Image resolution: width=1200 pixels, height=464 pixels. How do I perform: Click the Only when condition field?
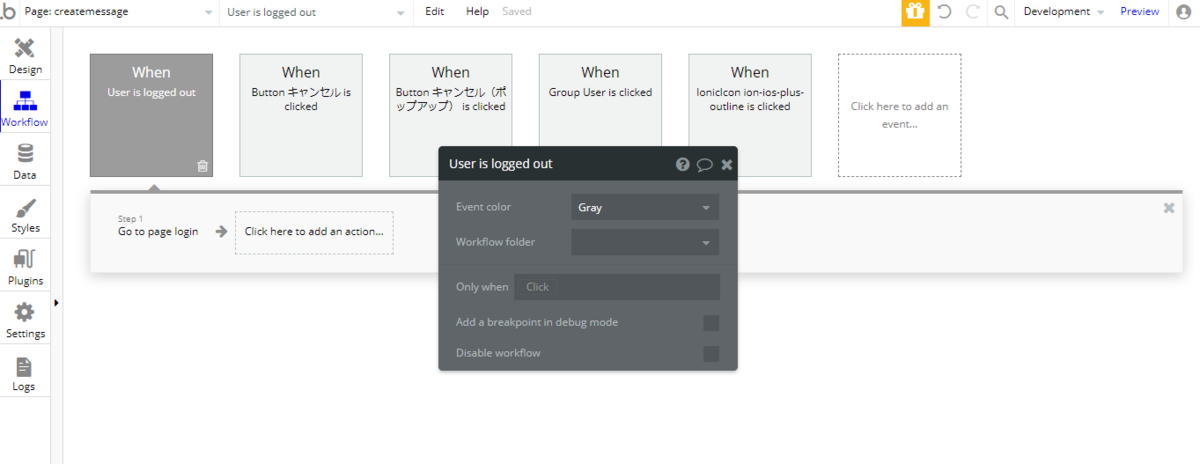pyautogui.click(x=617, y=287)
